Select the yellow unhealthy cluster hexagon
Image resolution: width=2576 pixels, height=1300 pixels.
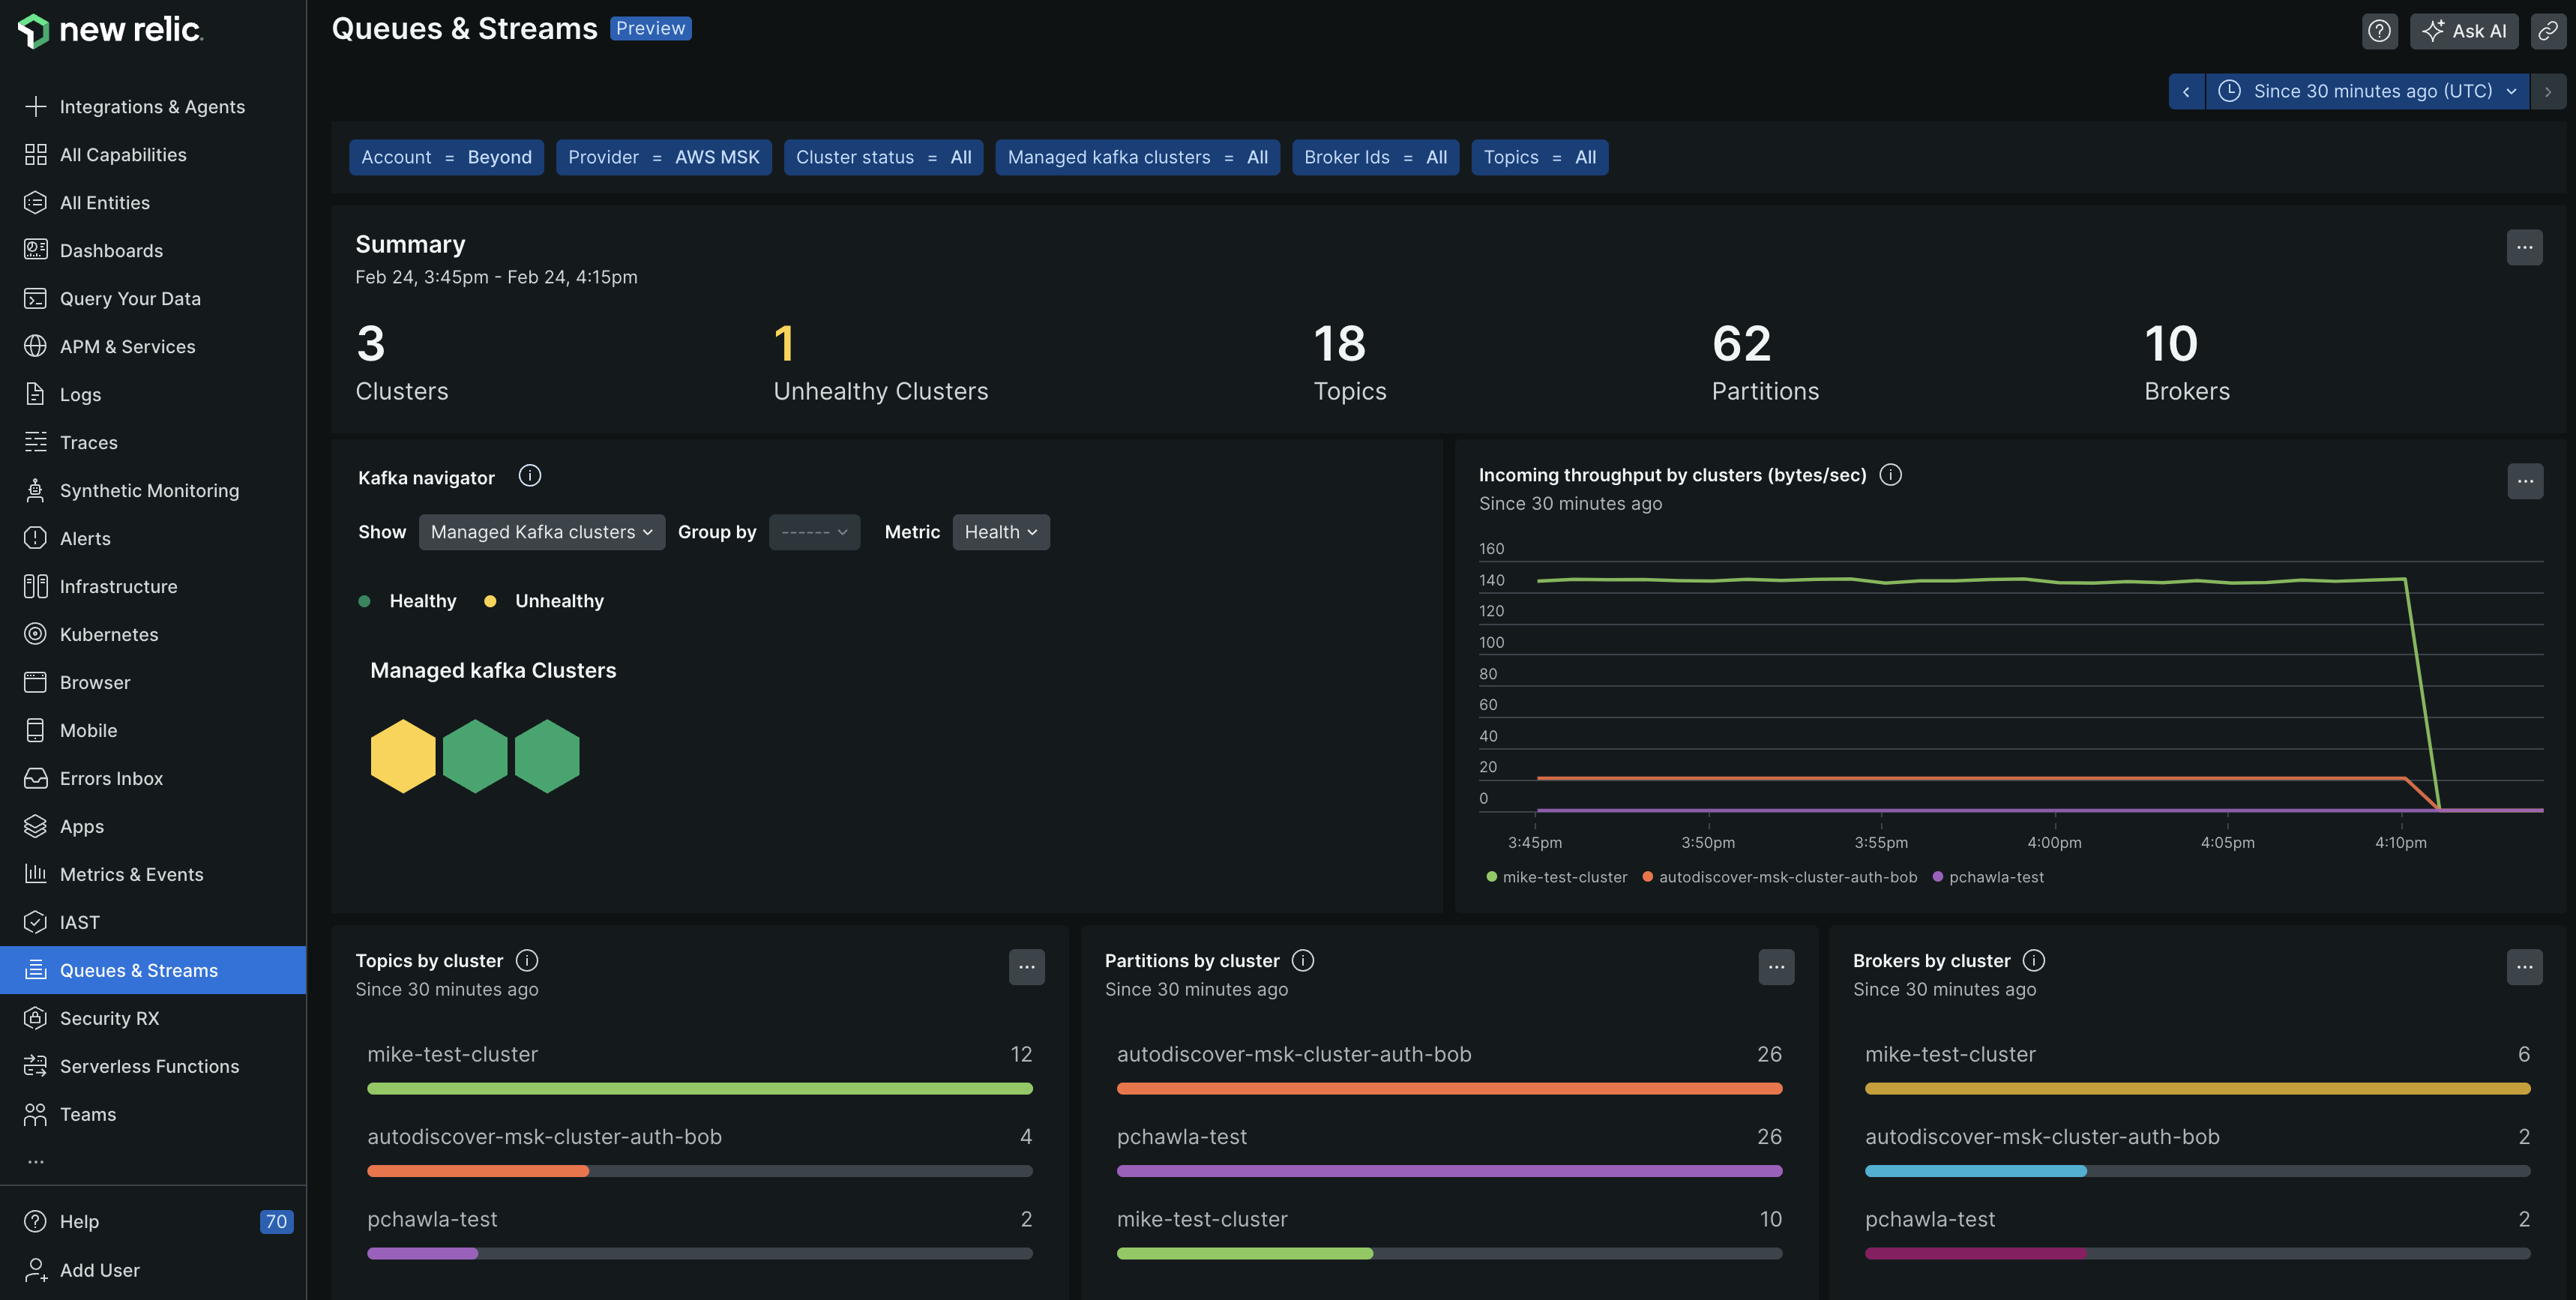tap(403, 756)
